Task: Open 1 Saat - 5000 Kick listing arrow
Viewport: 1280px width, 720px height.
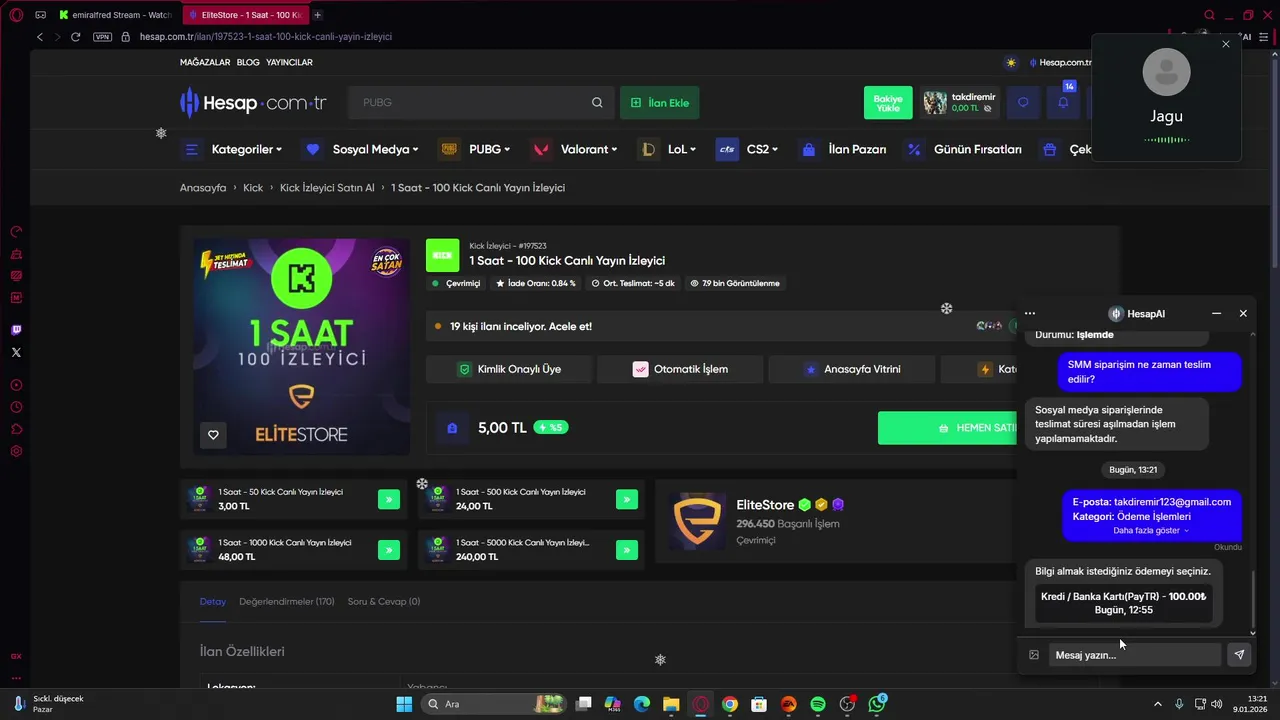Action: (627, 550)
